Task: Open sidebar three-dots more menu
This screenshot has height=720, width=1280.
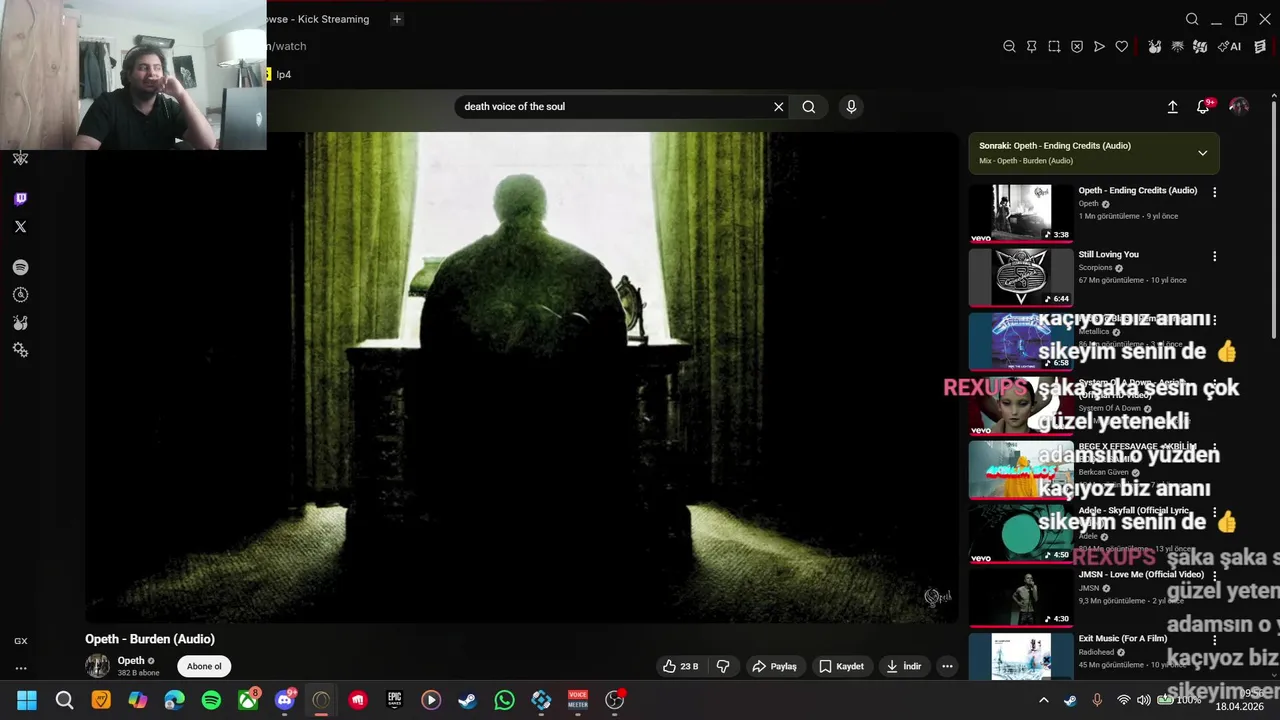Action: click(20, 668)
